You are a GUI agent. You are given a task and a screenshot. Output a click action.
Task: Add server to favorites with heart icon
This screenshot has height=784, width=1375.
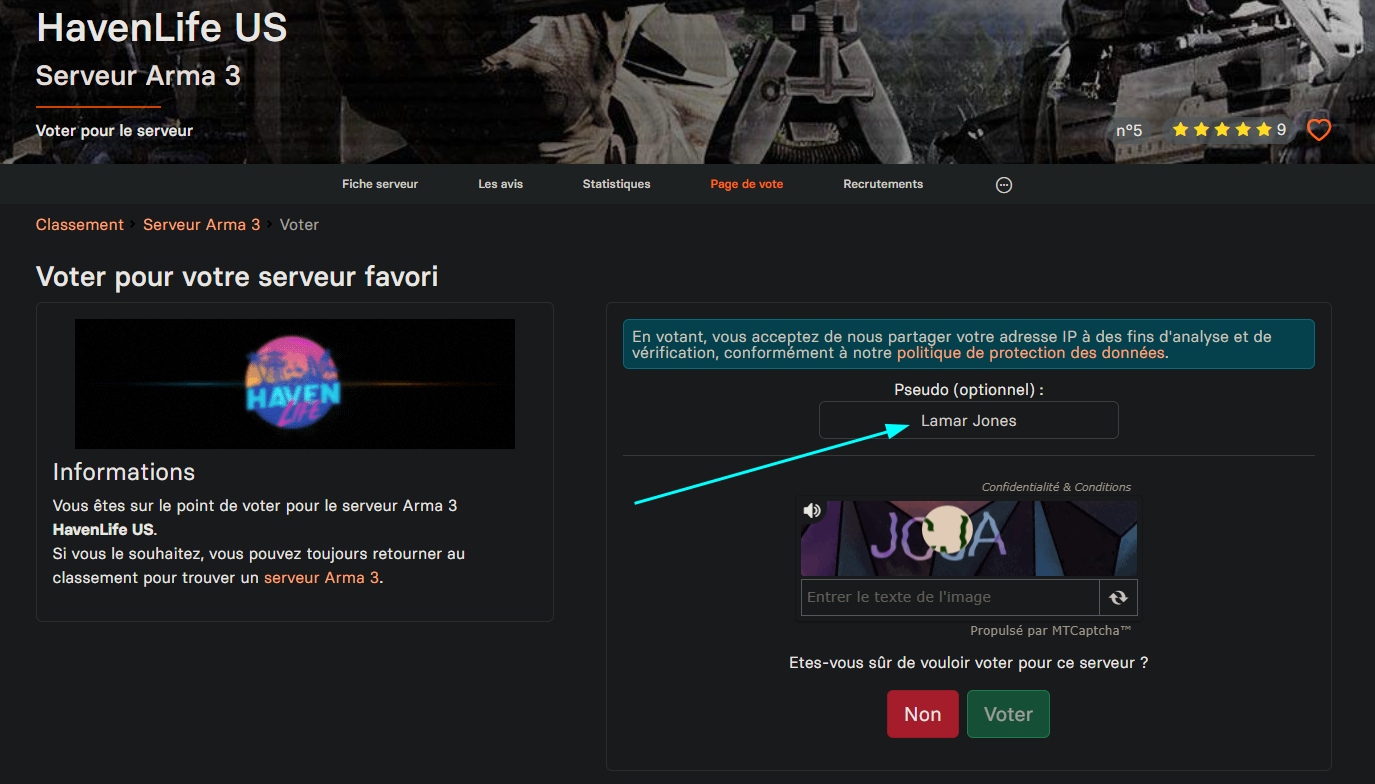[x=1319, y=130]
